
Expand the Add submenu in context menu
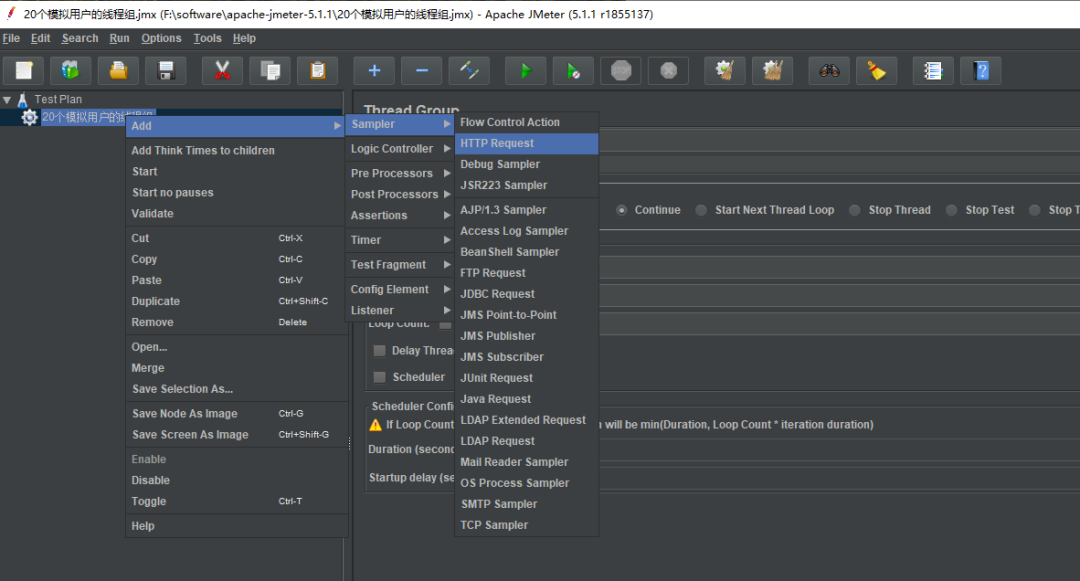[x=234, y=126]
